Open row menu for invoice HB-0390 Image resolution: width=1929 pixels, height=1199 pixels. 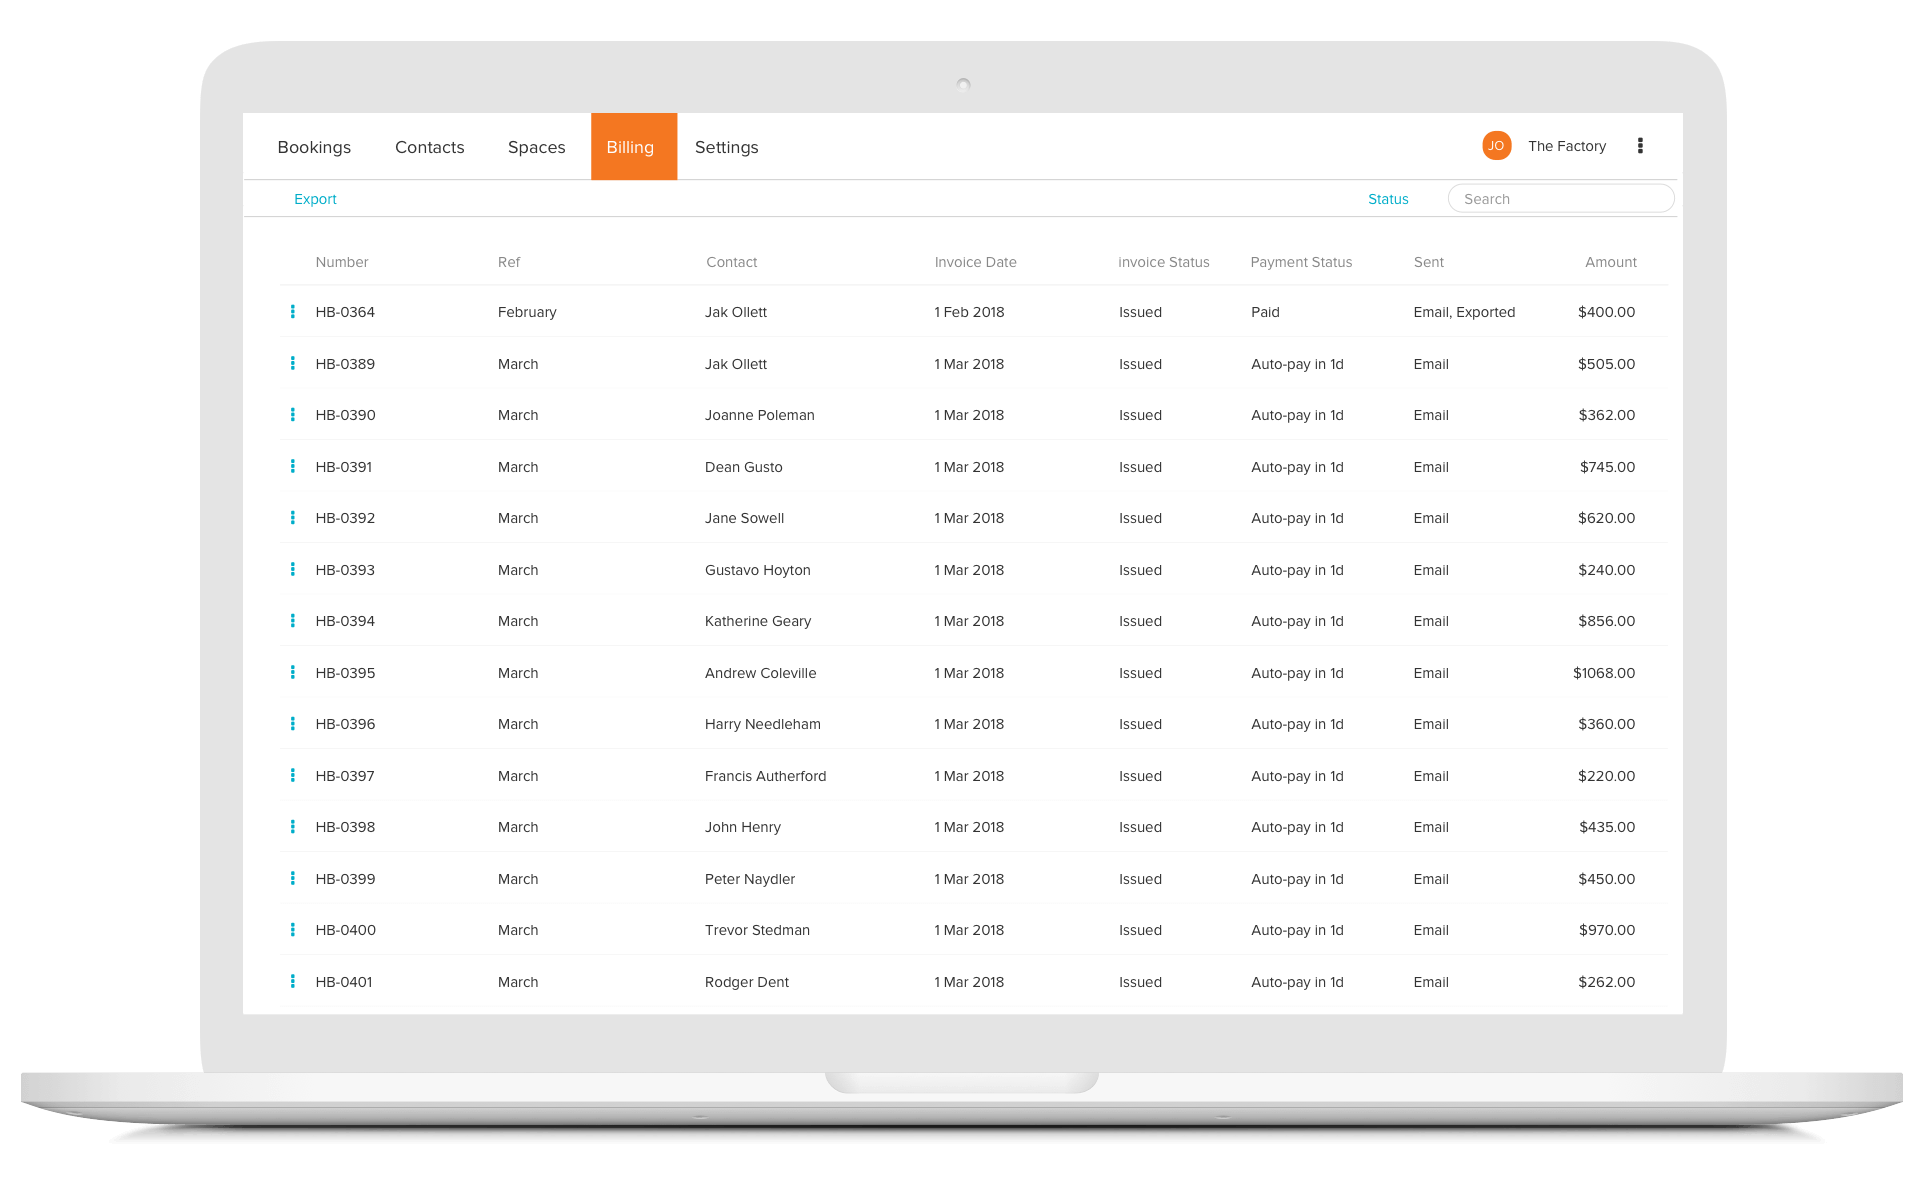292,415
